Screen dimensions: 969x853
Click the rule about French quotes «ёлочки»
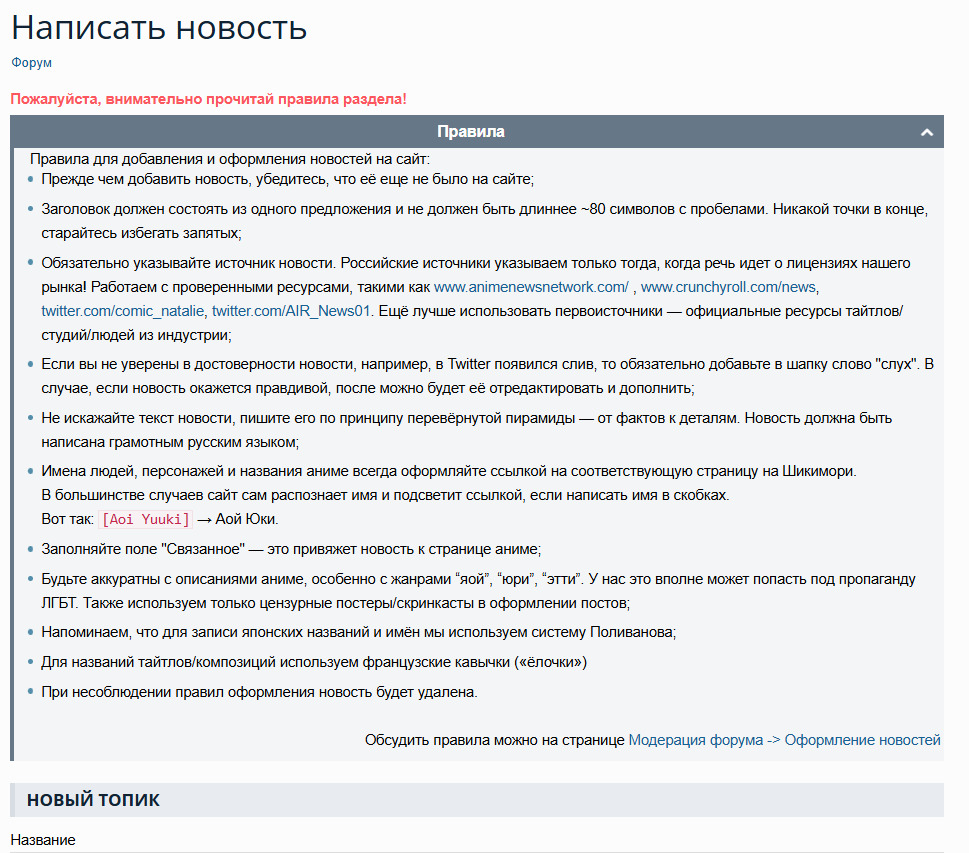[x=313, y=662]
